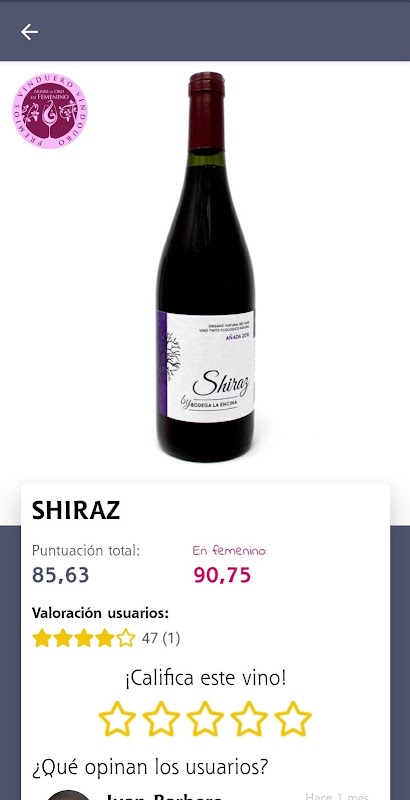View Juan Barbera's profile avatar
This screenshot has width=410, height=800.
68,795
